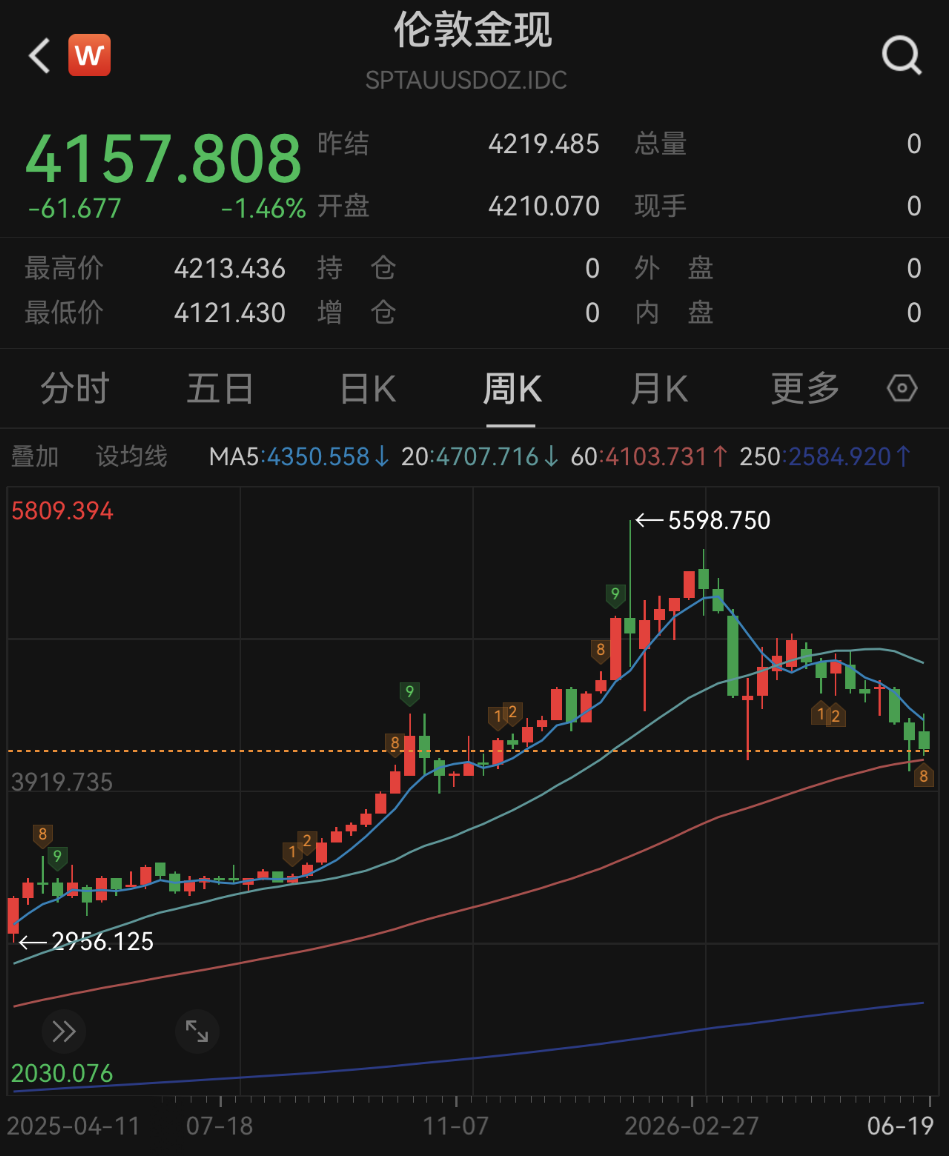Tap the price change -61.677
This screenshot has width=950, height=1156.
(x=74, y=209)
